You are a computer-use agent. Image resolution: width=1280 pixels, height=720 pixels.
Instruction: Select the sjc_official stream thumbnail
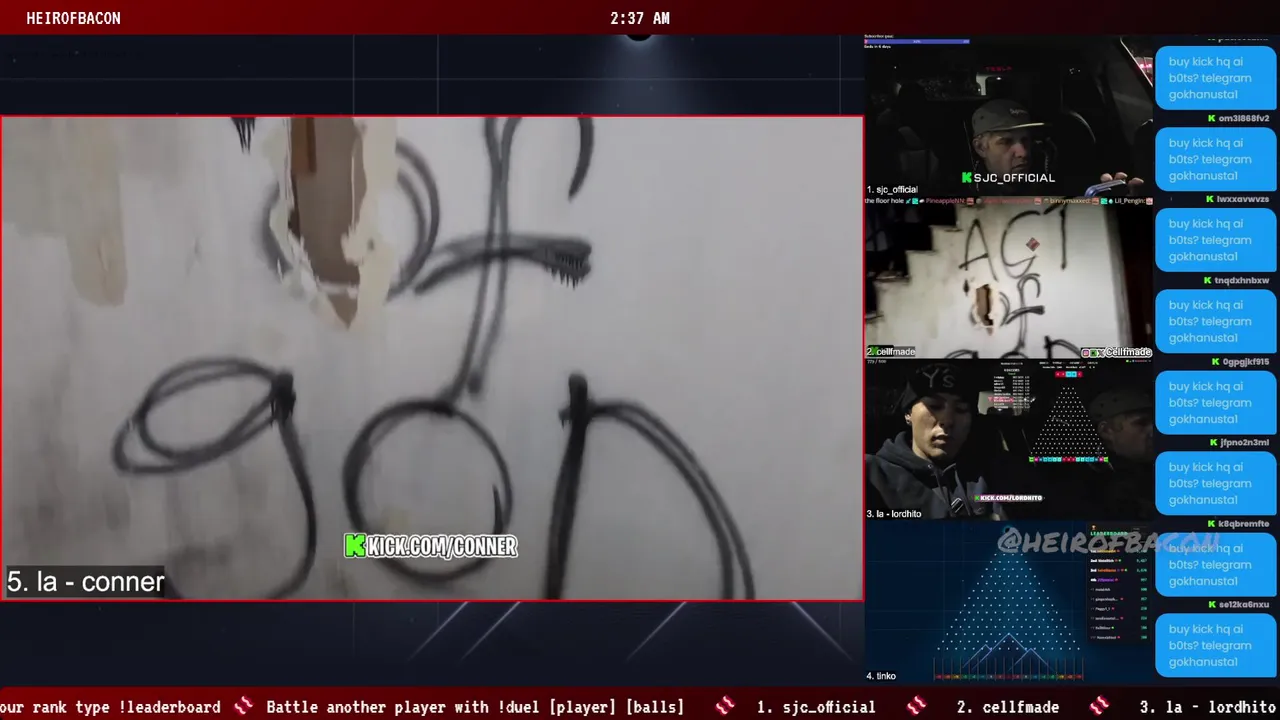click(1008, 116)
